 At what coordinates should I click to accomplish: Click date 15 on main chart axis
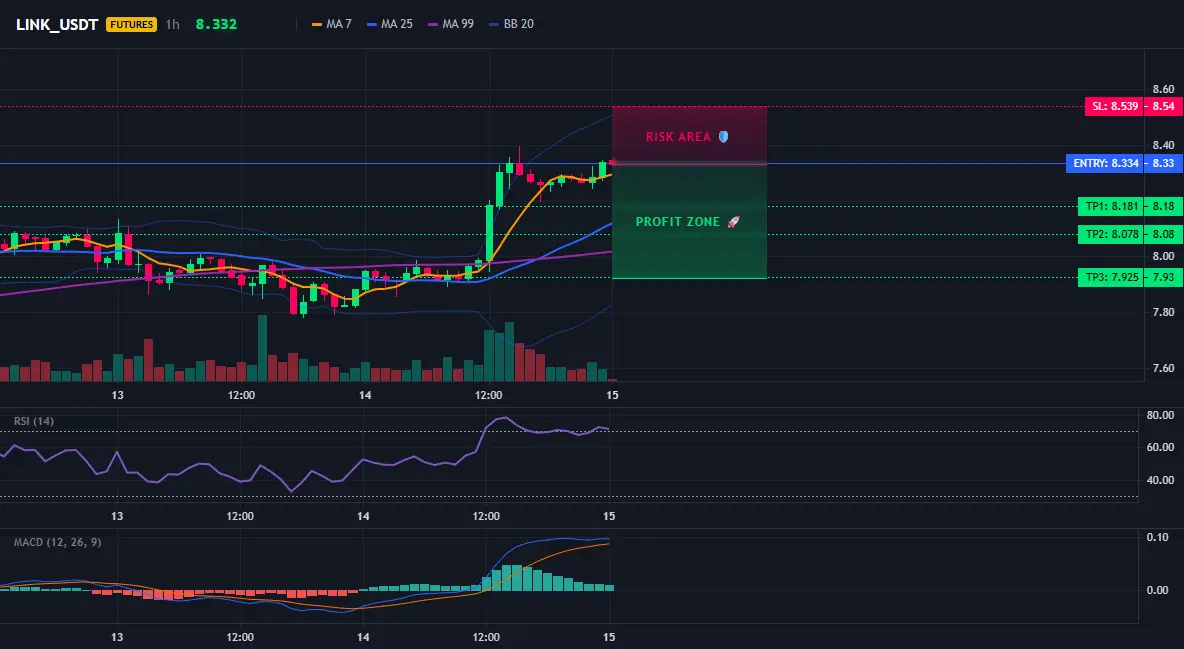point(612,395)
